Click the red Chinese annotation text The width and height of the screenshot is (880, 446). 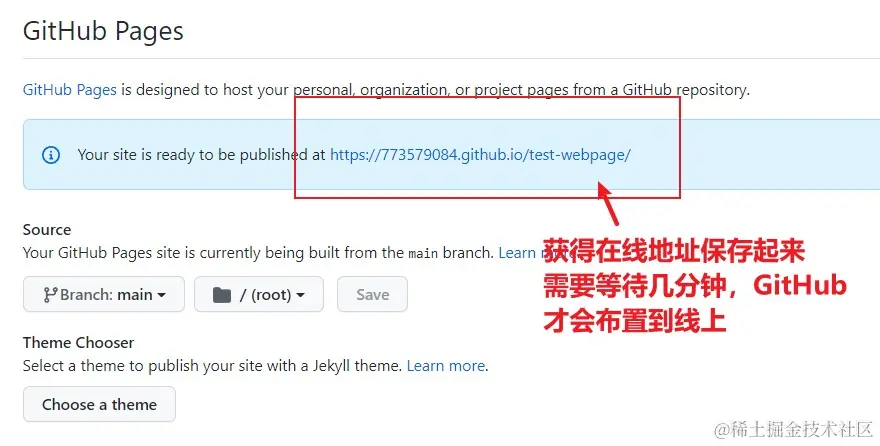[694, 286]
